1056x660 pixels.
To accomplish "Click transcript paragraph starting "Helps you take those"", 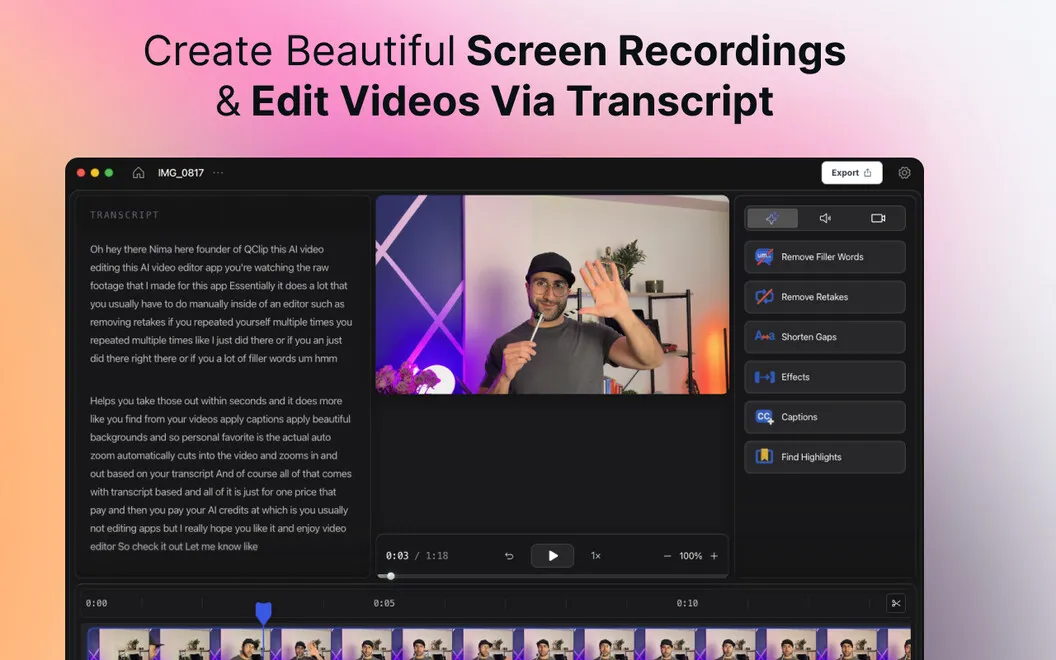I will [x=221, y=473].
